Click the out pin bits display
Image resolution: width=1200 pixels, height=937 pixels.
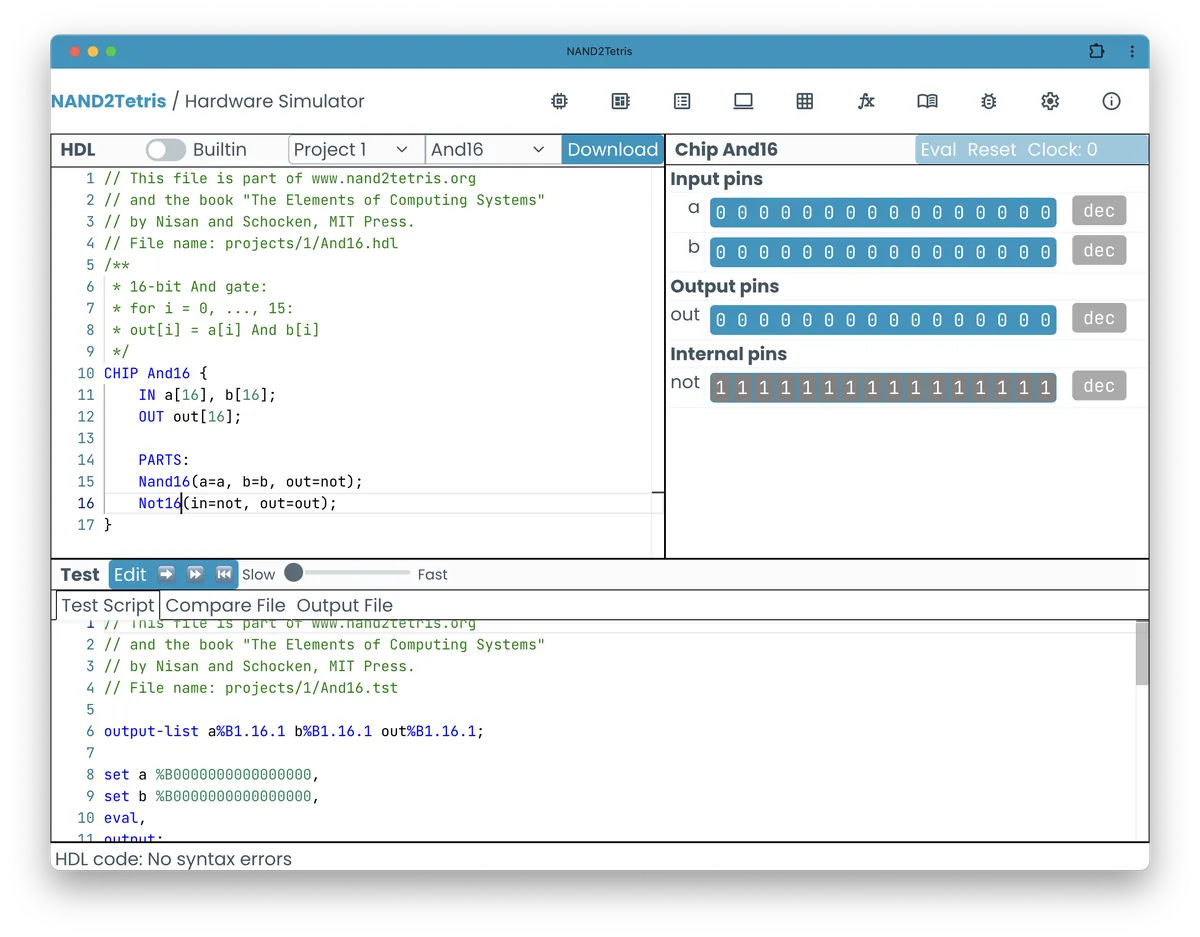[x=883, y=320]
